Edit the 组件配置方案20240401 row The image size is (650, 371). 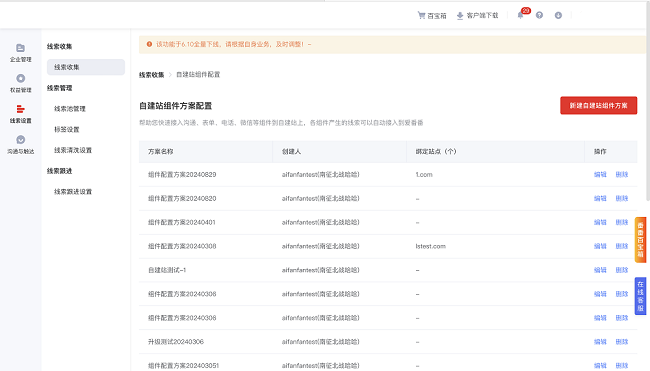[600, 222]
